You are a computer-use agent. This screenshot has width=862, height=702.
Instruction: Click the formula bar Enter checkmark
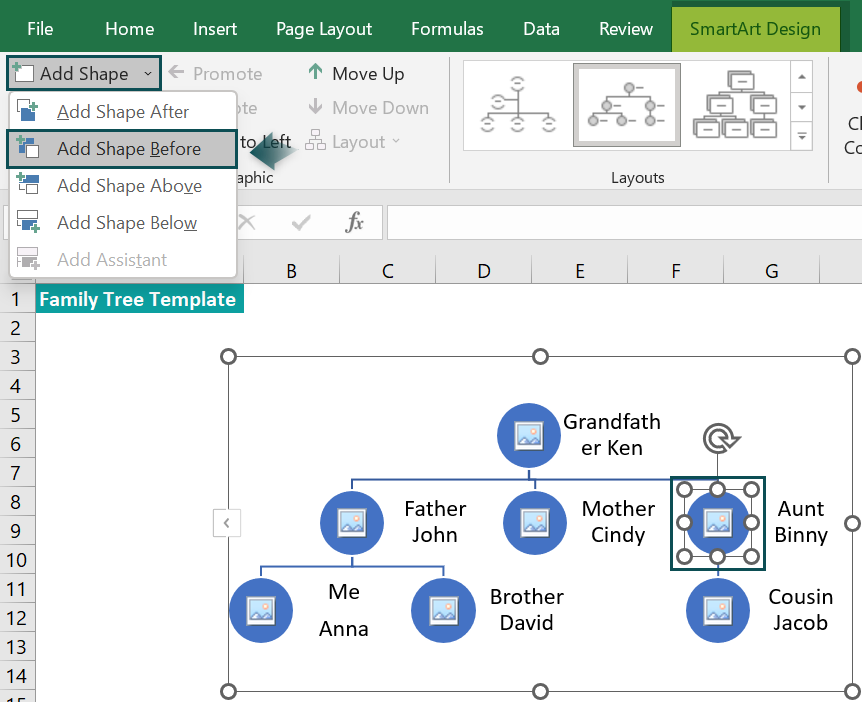click(301, 223)
